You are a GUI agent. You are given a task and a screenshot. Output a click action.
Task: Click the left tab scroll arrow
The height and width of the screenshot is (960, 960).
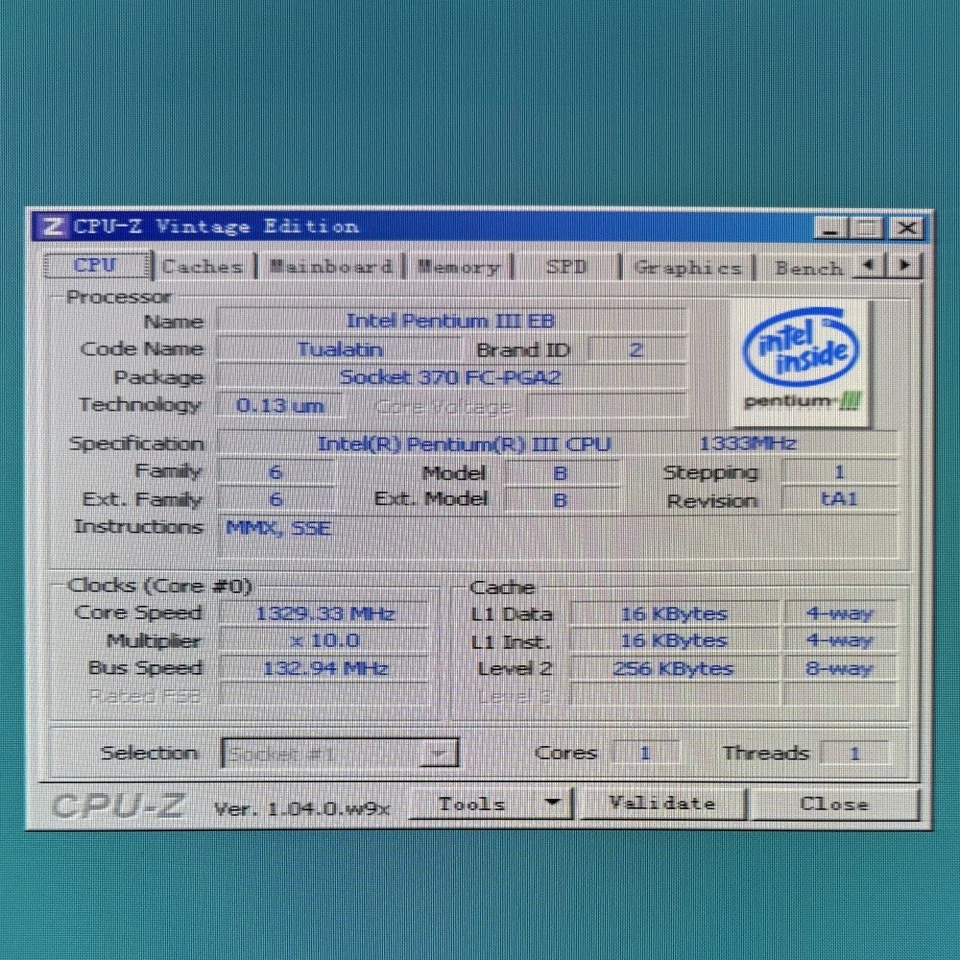(x=869, y=266)
